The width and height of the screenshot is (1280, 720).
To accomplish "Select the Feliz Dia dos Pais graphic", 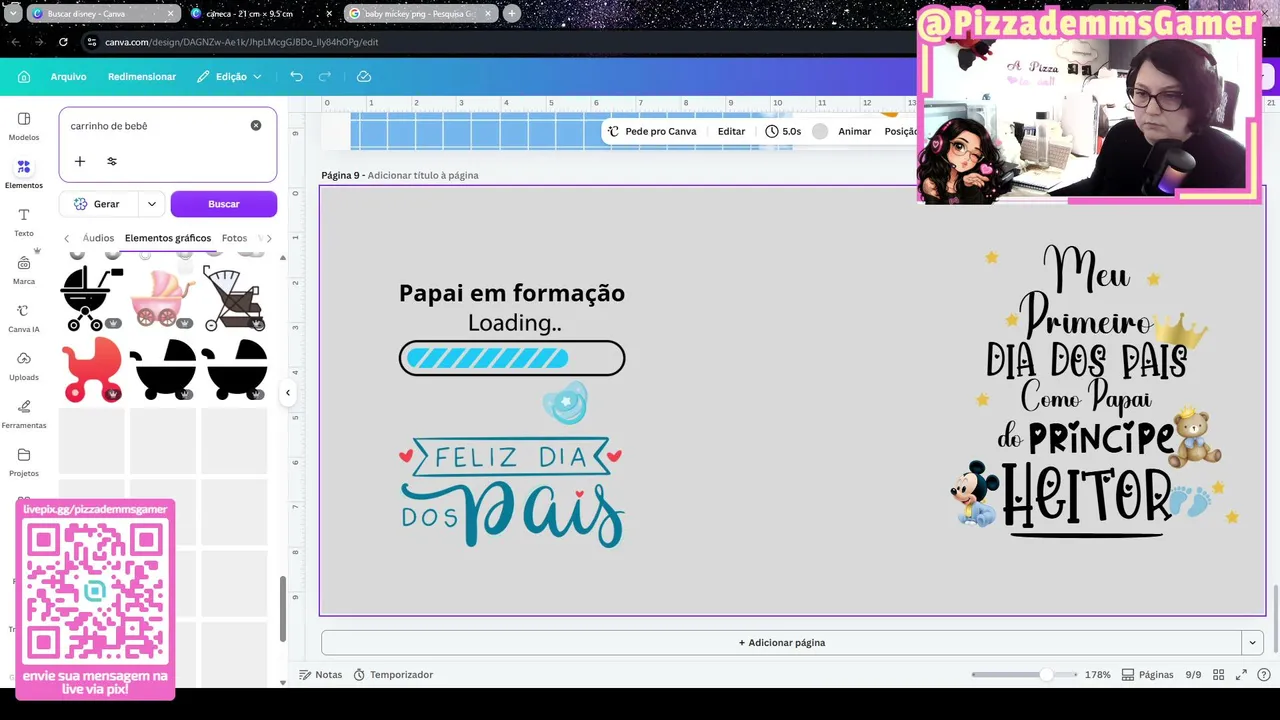I will [512, 493].
